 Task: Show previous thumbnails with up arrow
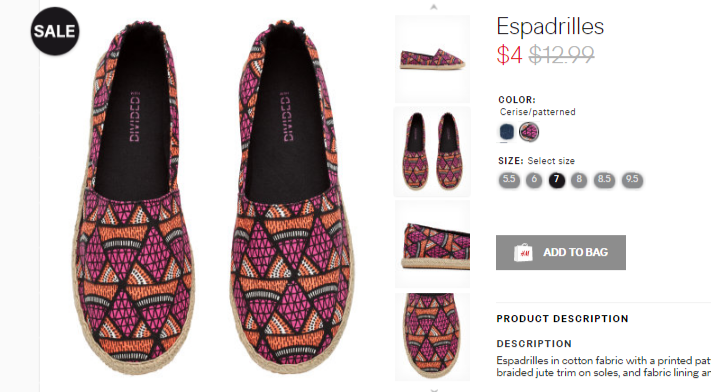click(x=433, y=7)
